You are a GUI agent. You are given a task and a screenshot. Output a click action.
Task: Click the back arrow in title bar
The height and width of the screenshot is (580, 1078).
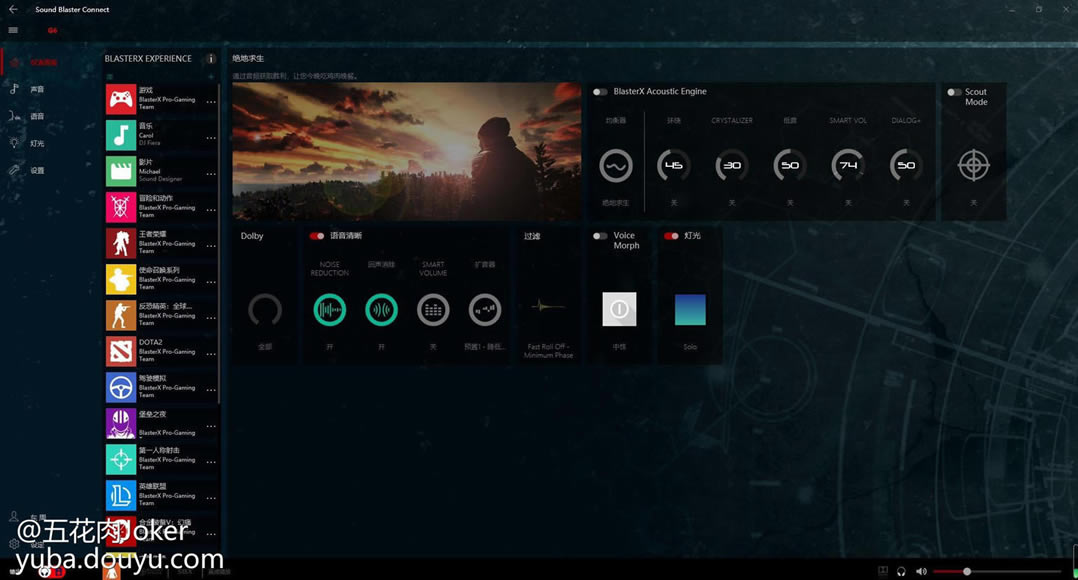(13, 10)
